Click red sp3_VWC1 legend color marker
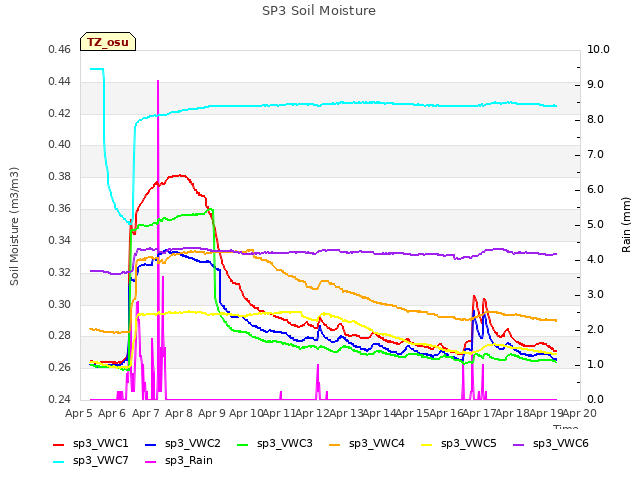This screenshot has height=480, width=640. click(59, 444)
